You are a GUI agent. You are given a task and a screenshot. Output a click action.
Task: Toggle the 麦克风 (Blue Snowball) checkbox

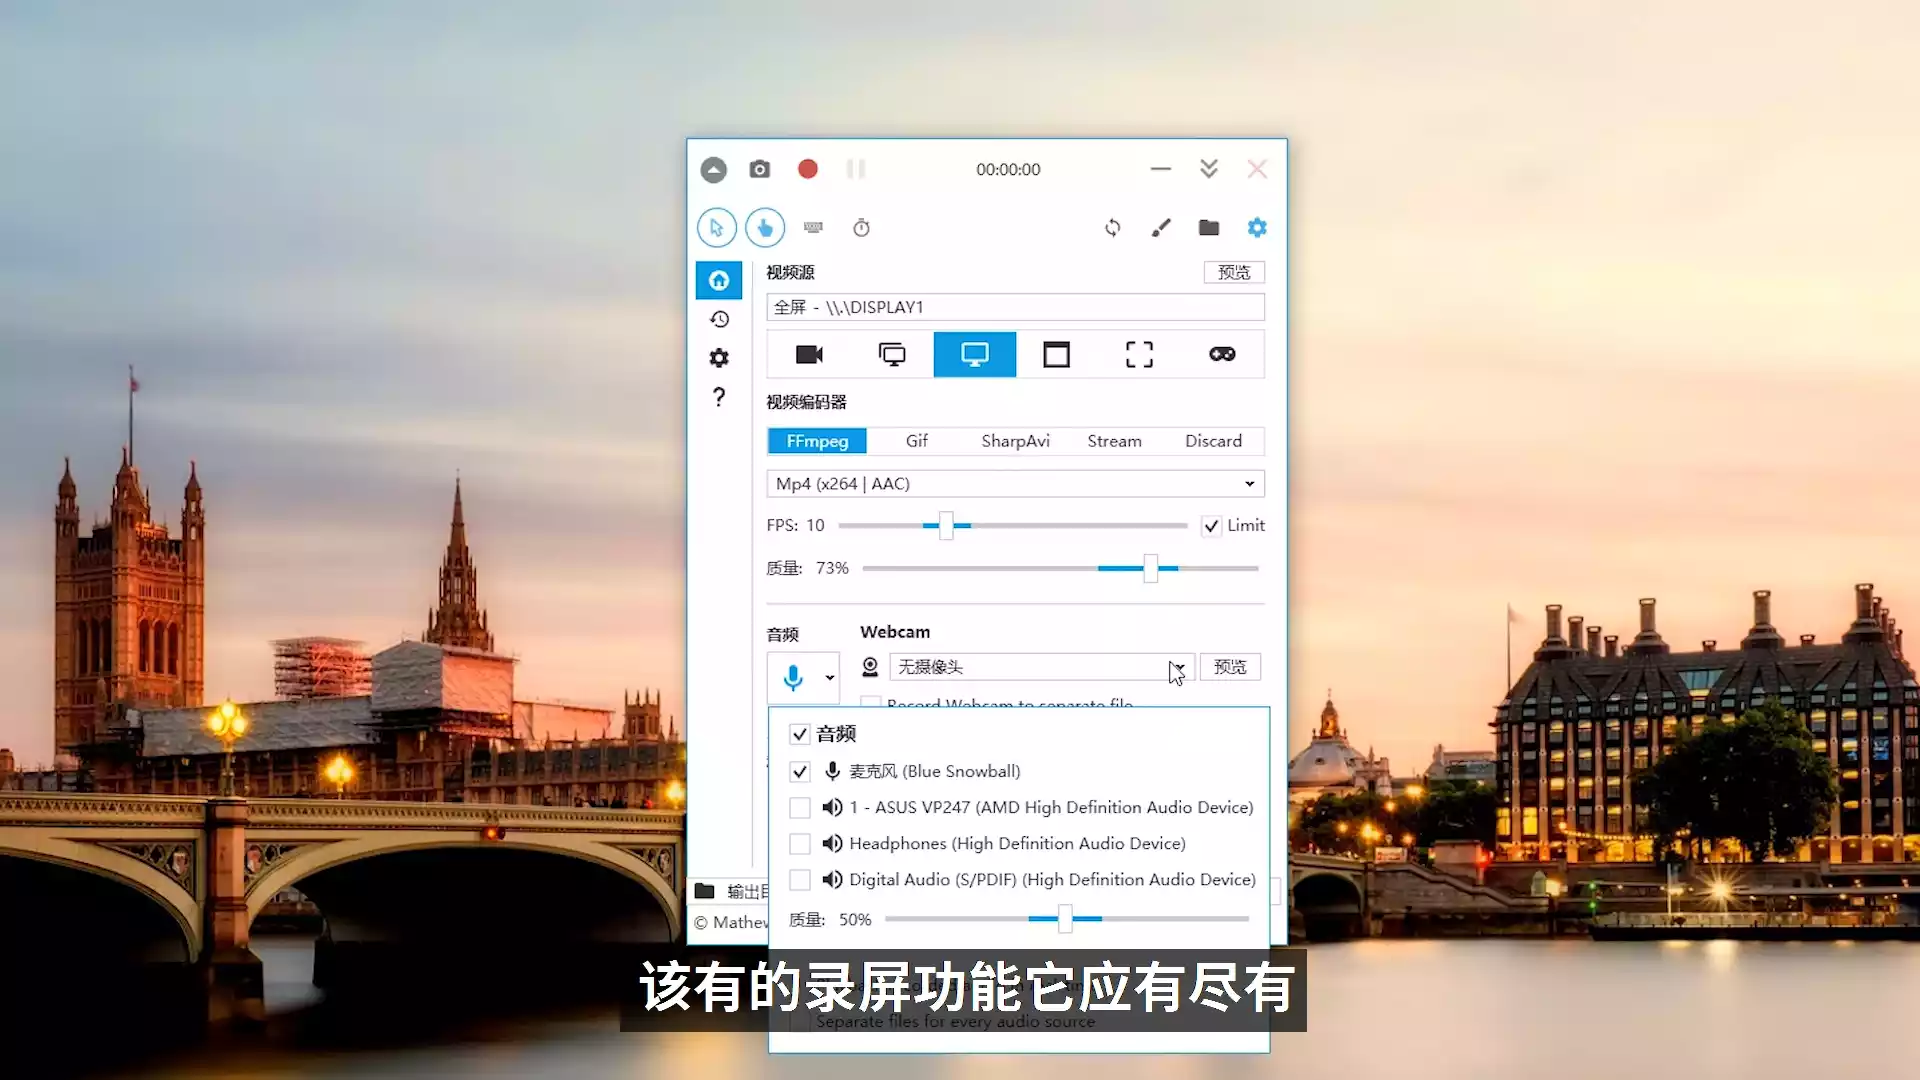tap(799, 772)
